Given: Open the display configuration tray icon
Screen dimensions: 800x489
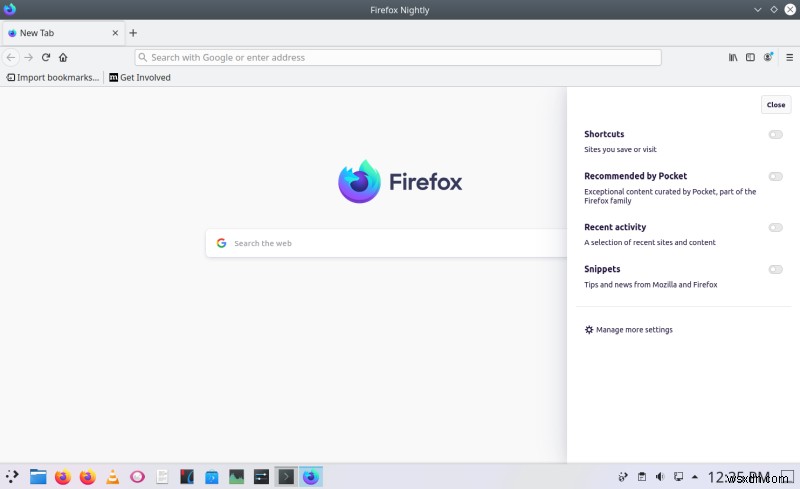Looking at the screenshot, I should (678, 477).
